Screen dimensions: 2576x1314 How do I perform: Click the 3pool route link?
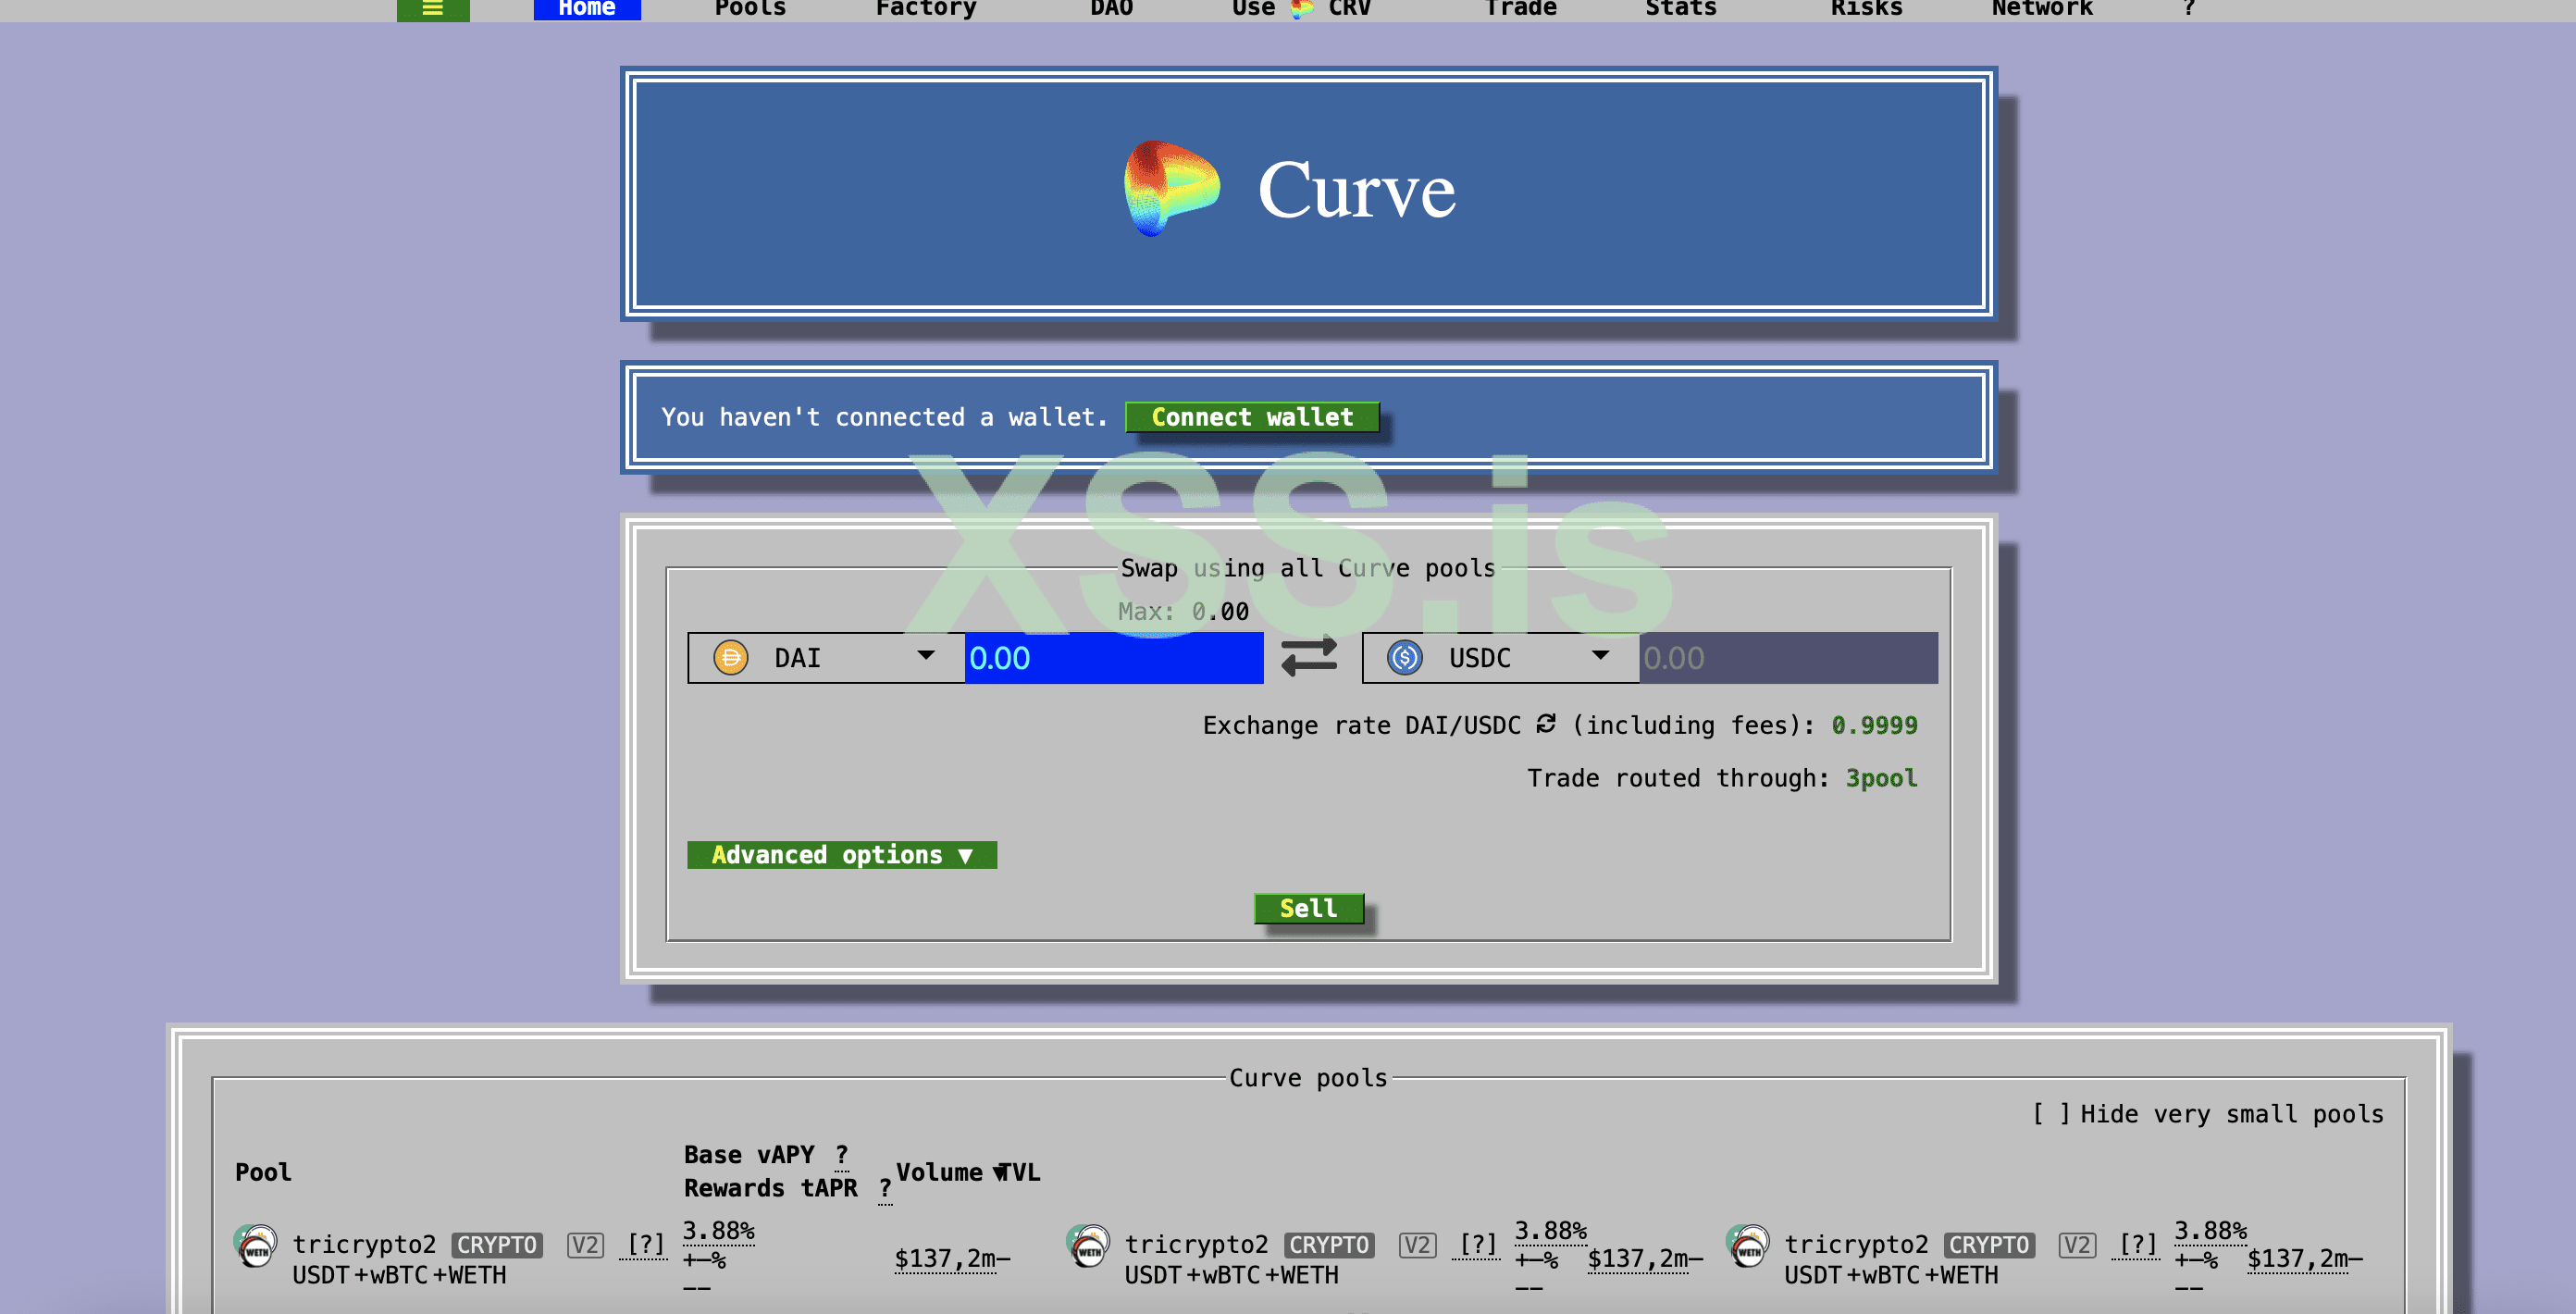click(1881, 778)
